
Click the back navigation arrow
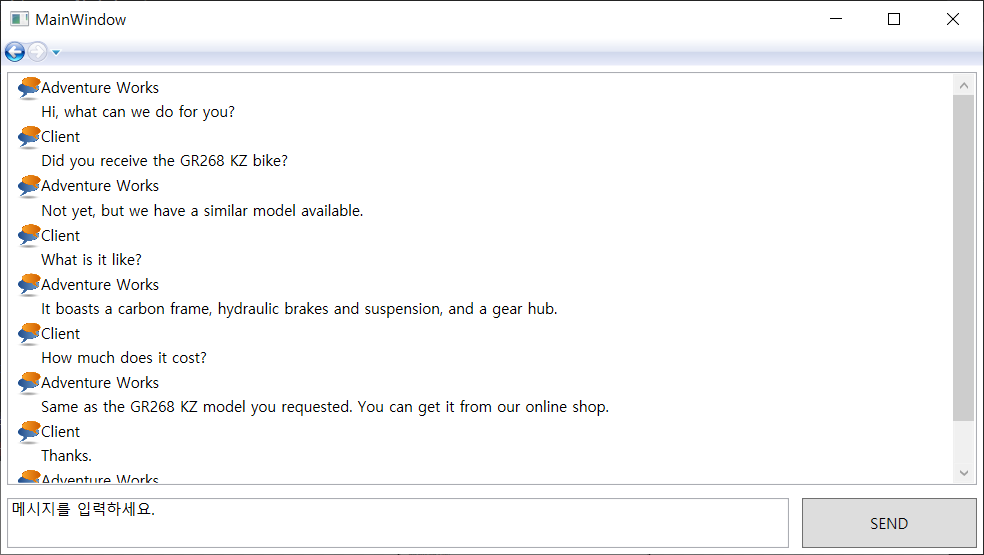point(15,51)
